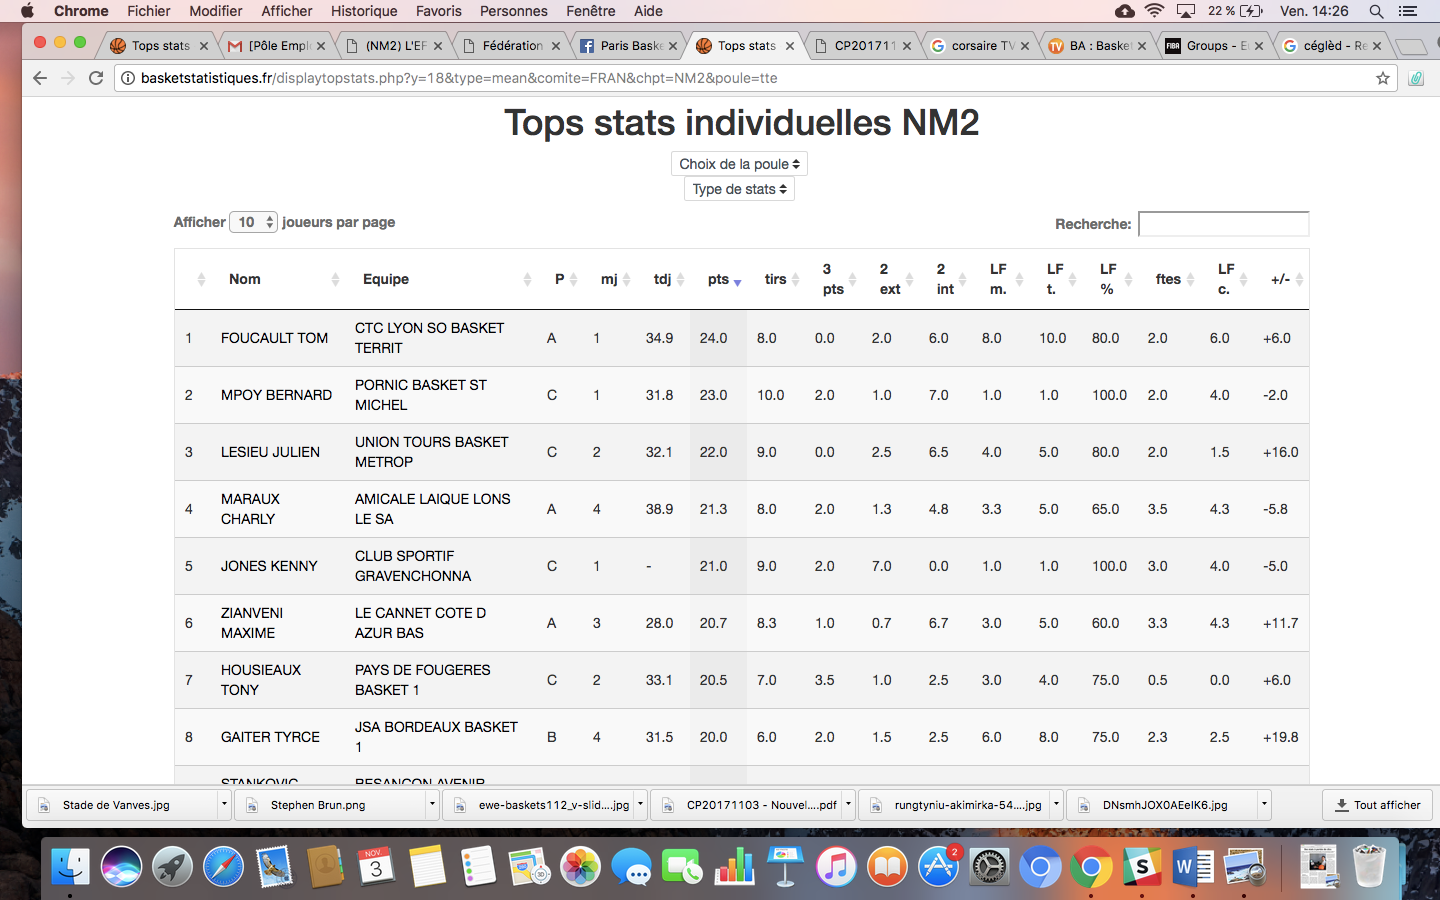Open Notes in the dock
Image resolution: width=1440 pixels, height=900 pixels.
click(x=427, y=866)
